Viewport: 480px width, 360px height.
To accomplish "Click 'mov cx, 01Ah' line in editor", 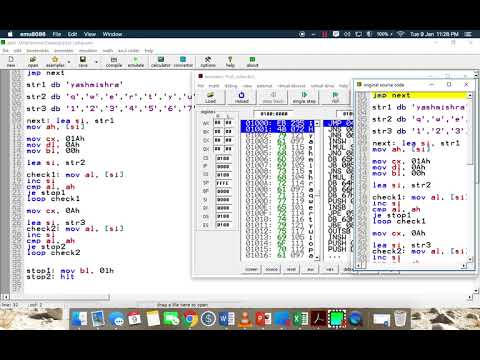I will coord(55,139).
